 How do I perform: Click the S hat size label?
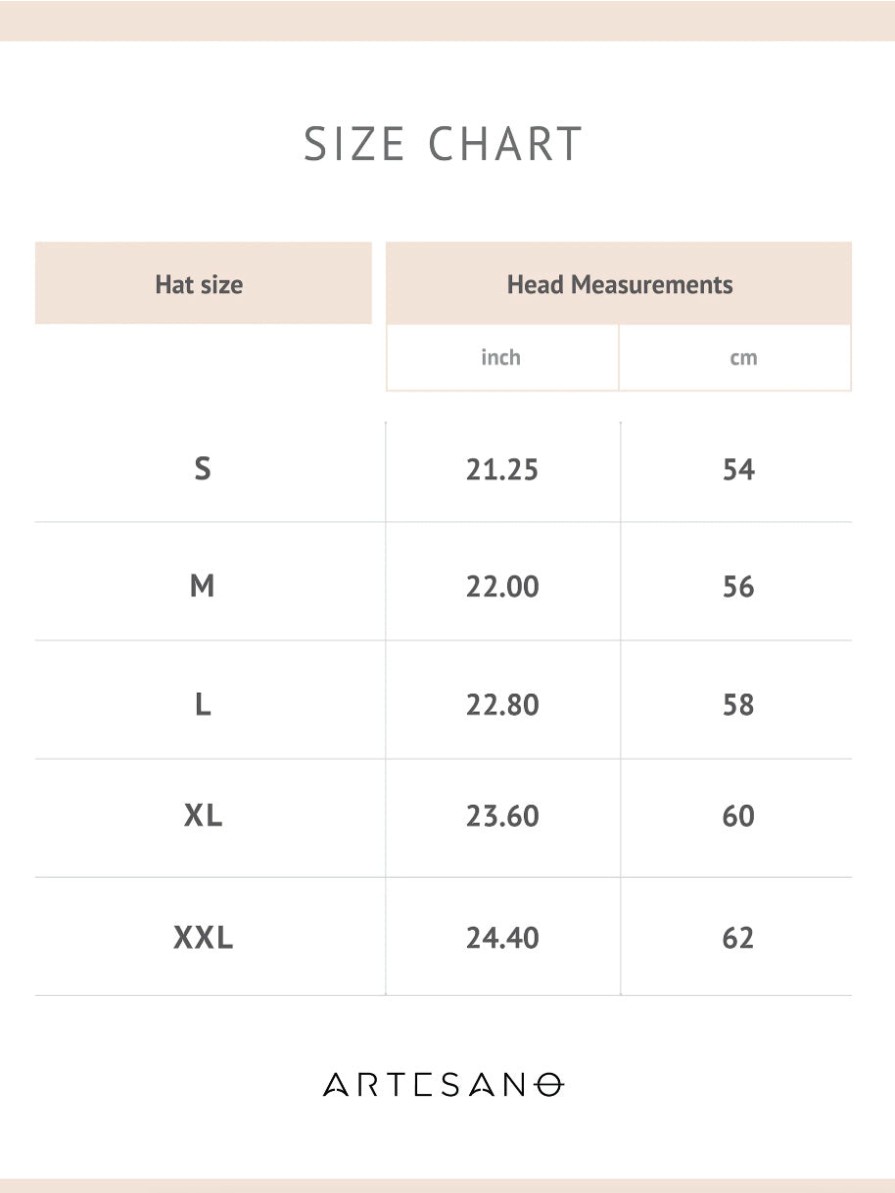[202, 468]
